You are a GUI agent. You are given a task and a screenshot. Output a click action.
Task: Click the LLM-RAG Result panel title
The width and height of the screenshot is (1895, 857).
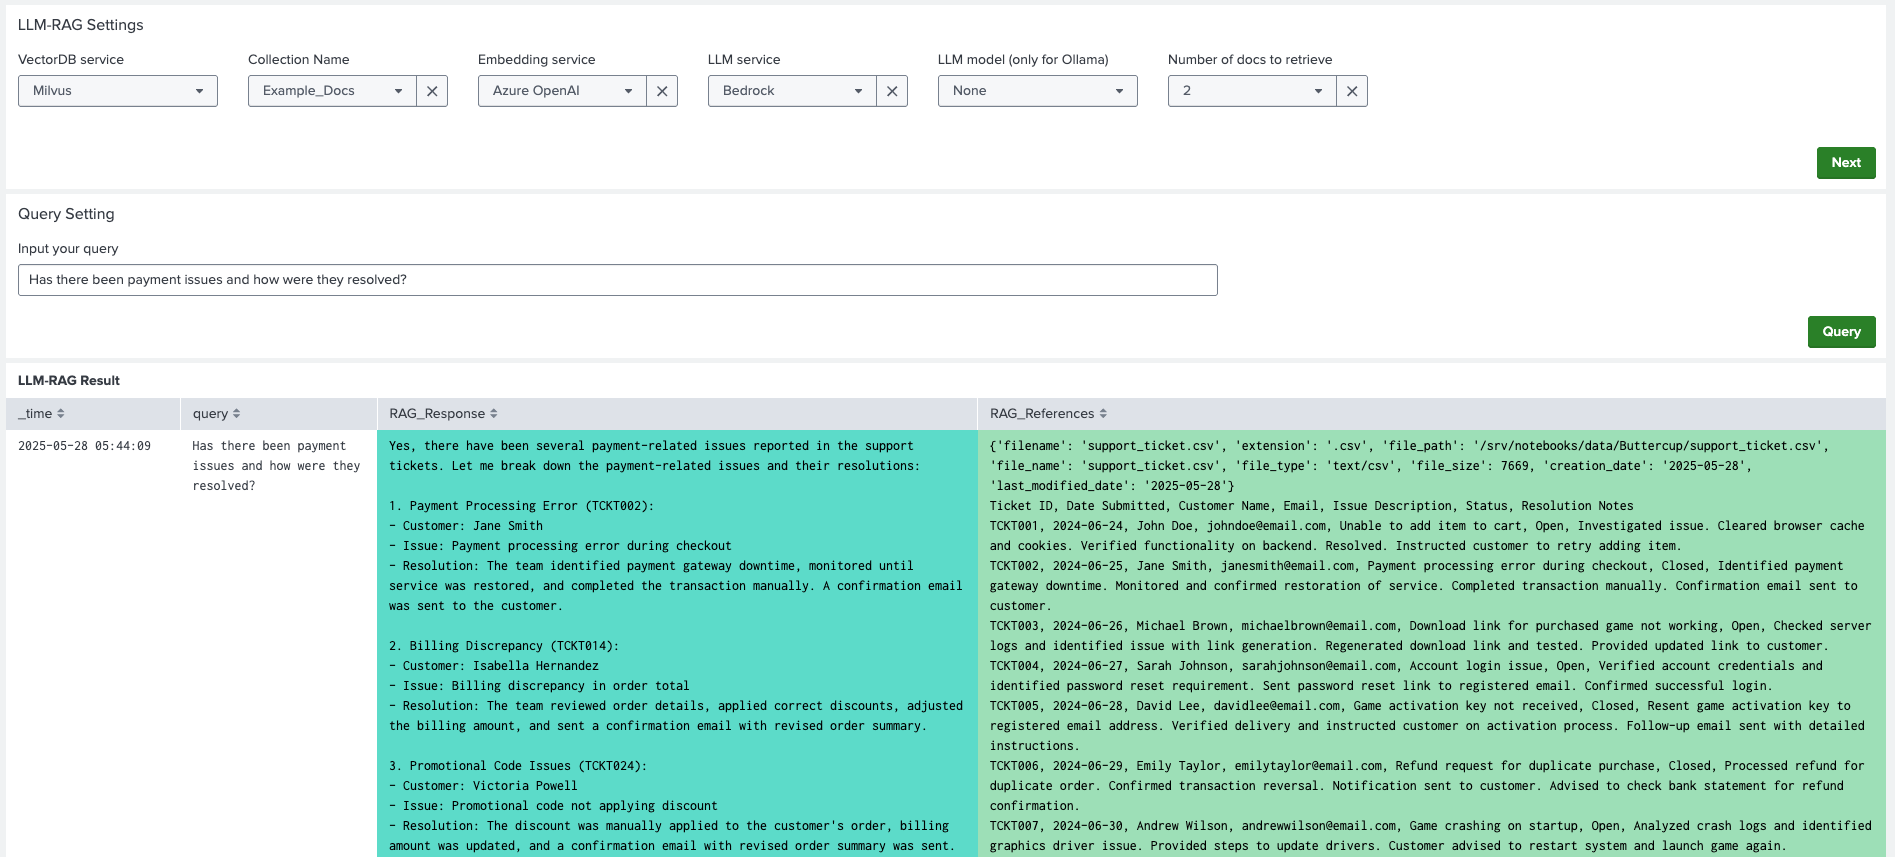(x=69, y=381)
